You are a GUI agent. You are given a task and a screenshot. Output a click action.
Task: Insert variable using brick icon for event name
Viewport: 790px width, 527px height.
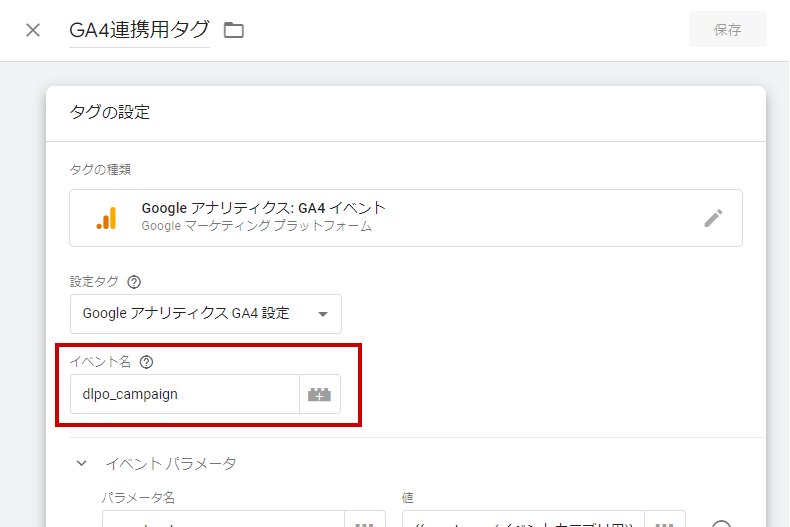(319, 394)
